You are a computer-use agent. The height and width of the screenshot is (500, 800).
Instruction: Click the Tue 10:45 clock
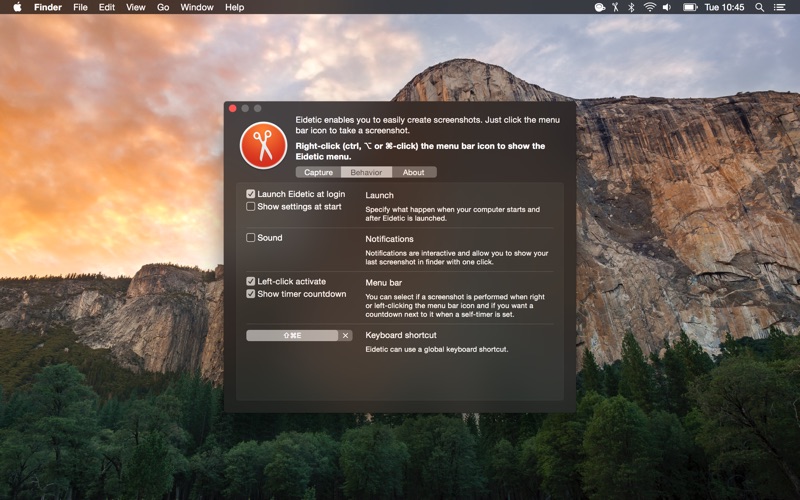pyautogui.click(x=724, y=7)
